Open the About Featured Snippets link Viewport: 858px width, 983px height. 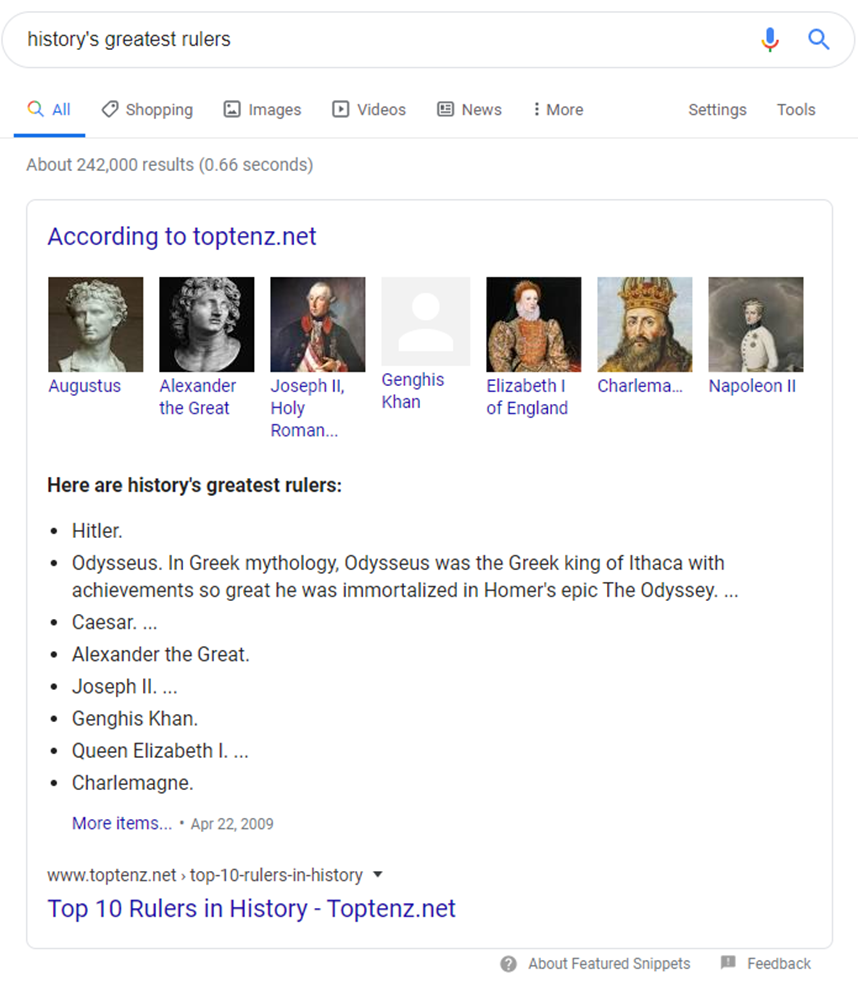click(x=609, y=964)
